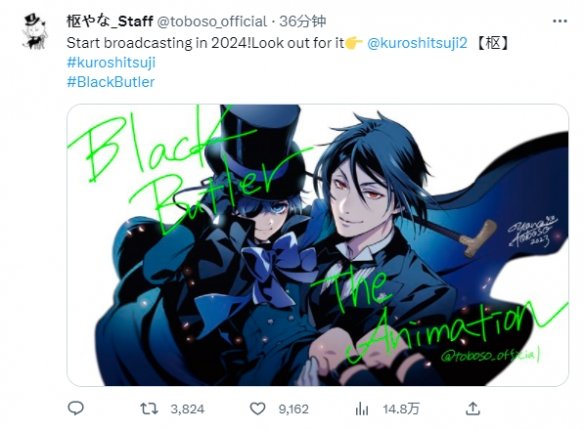584x430 pixels.
Task: Click the reply speech bubble icon
Action: (76, 408)
